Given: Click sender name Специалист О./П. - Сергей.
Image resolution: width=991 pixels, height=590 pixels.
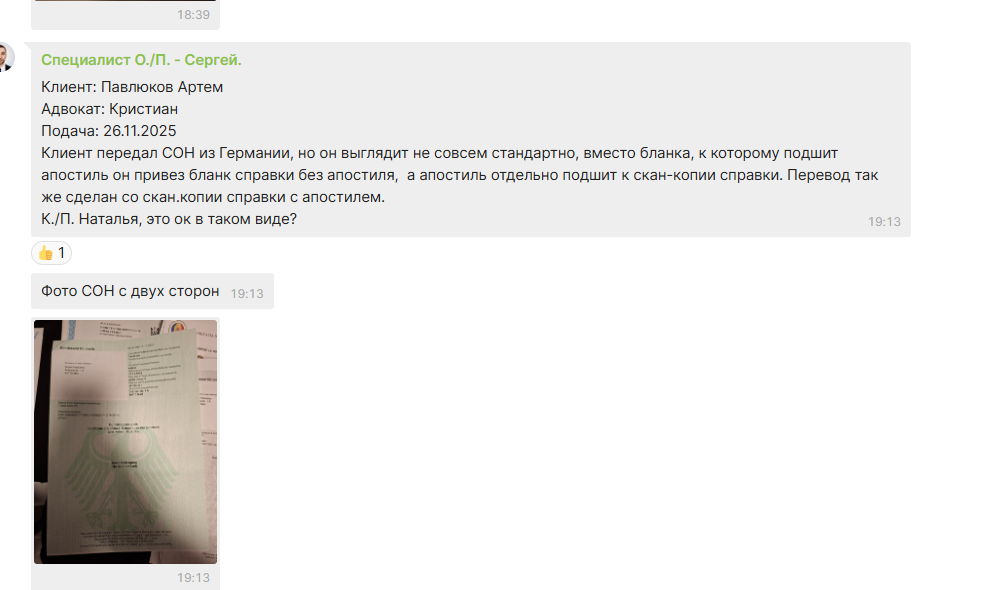Looking at the screenshot, I should click(x=141, y=60).
